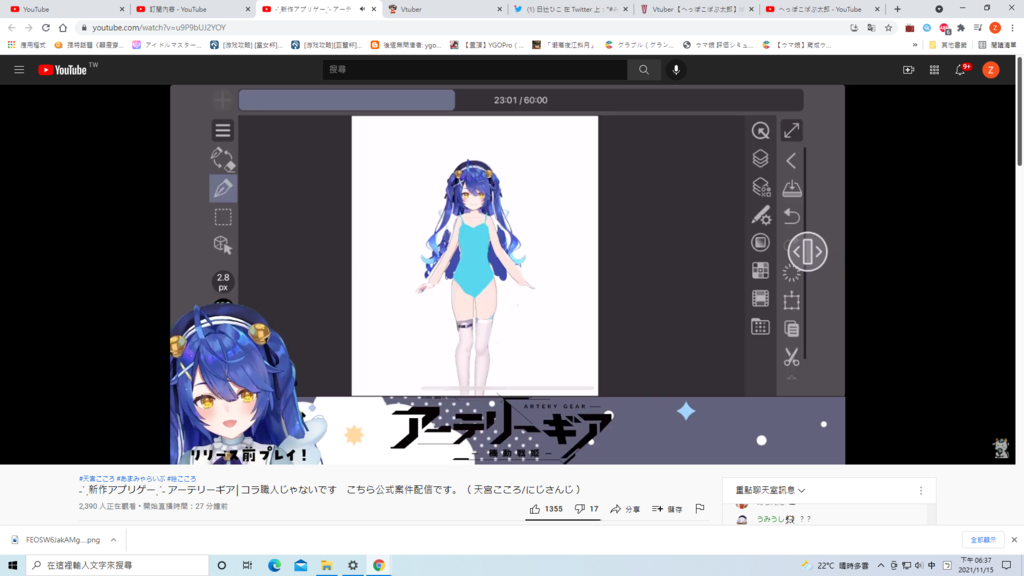Click the copy pages icon
This screenshot has width=1024, height=576.
(x=792, y=328)
